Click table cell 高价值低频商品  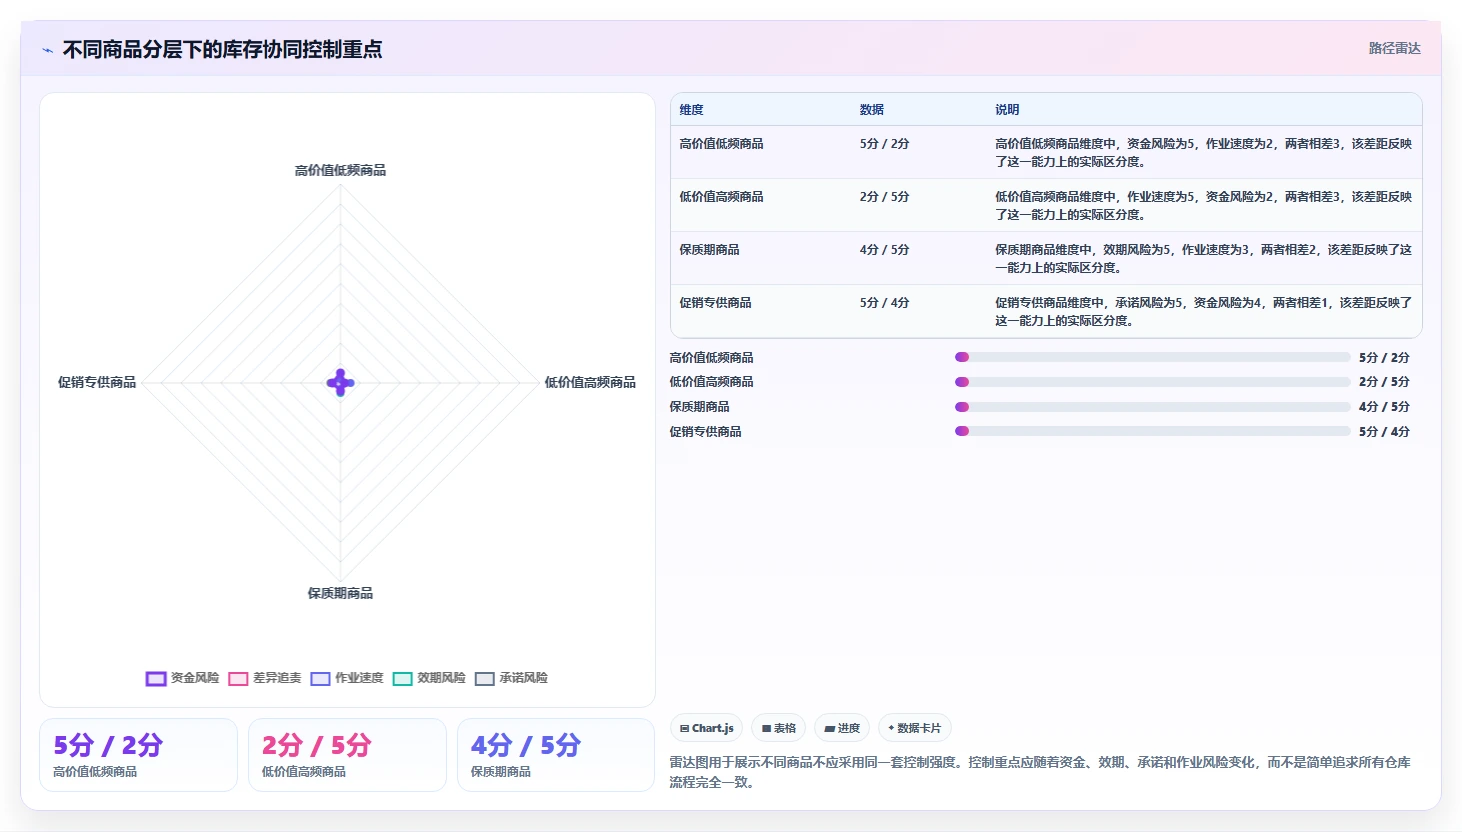(x=721, y=144)
